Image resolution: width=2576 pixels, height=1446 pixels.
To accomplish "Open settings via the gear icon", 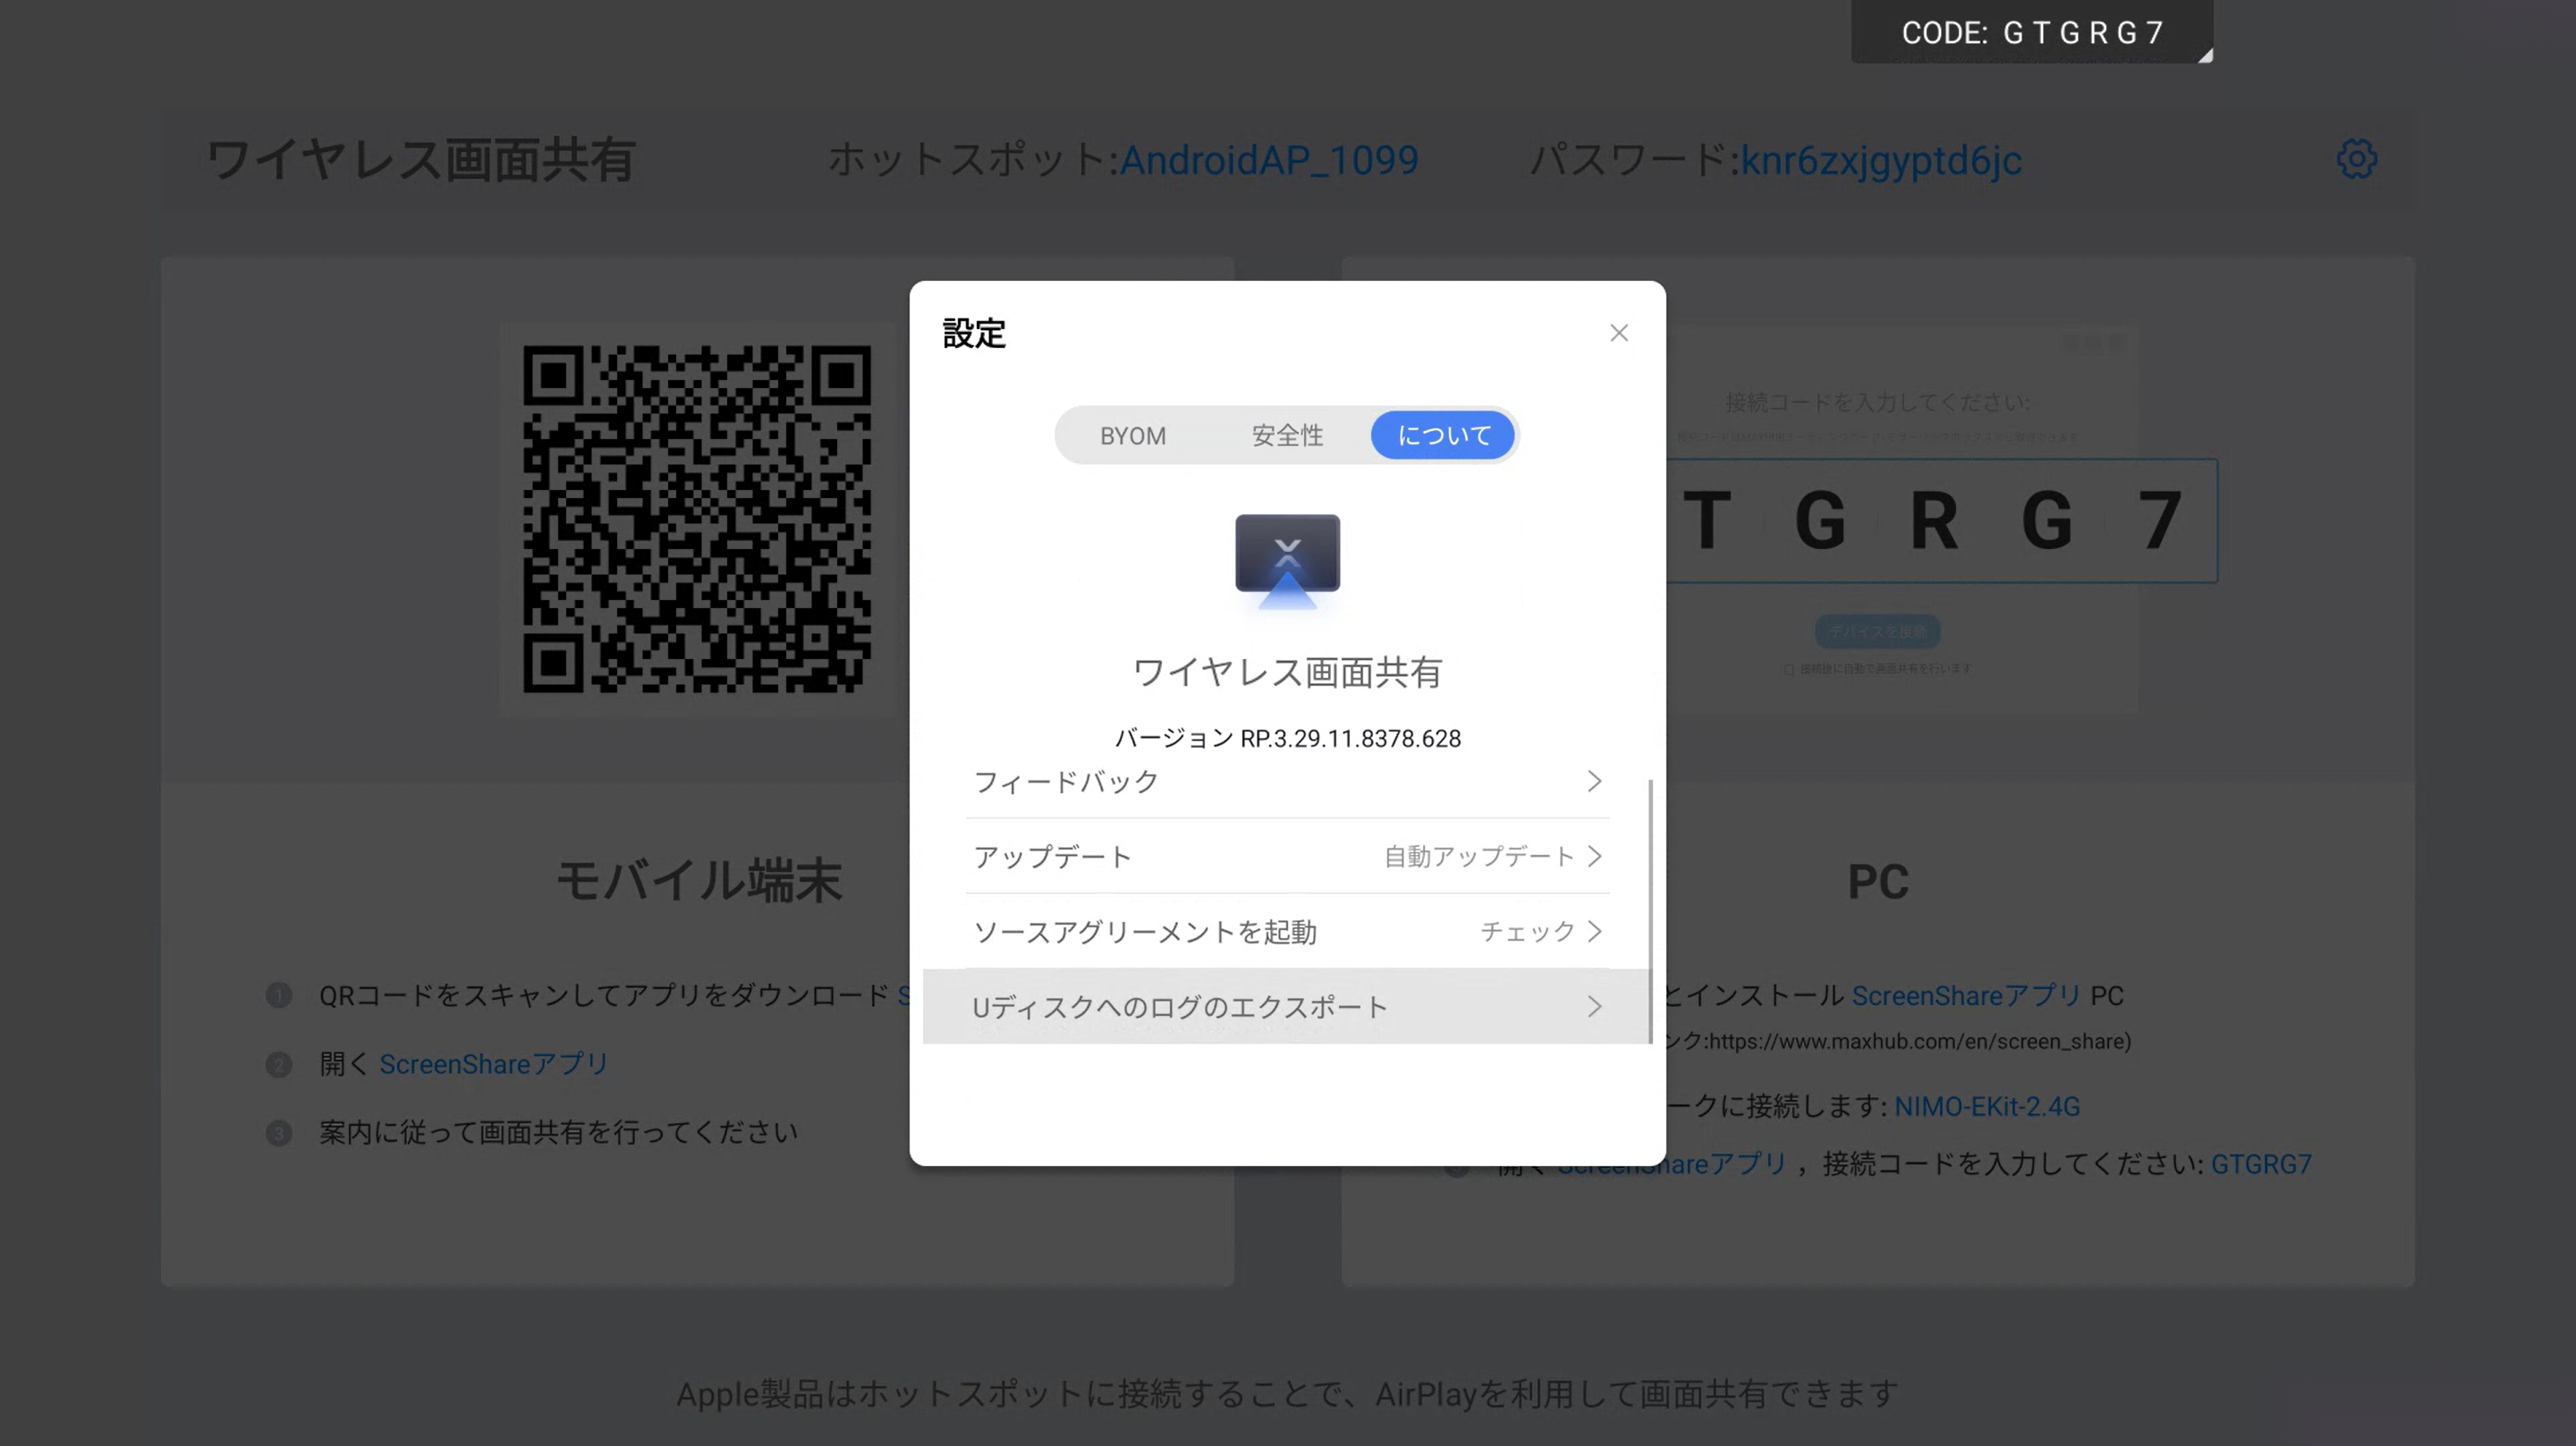I will pyautogui.click(x=2356, y=159).
